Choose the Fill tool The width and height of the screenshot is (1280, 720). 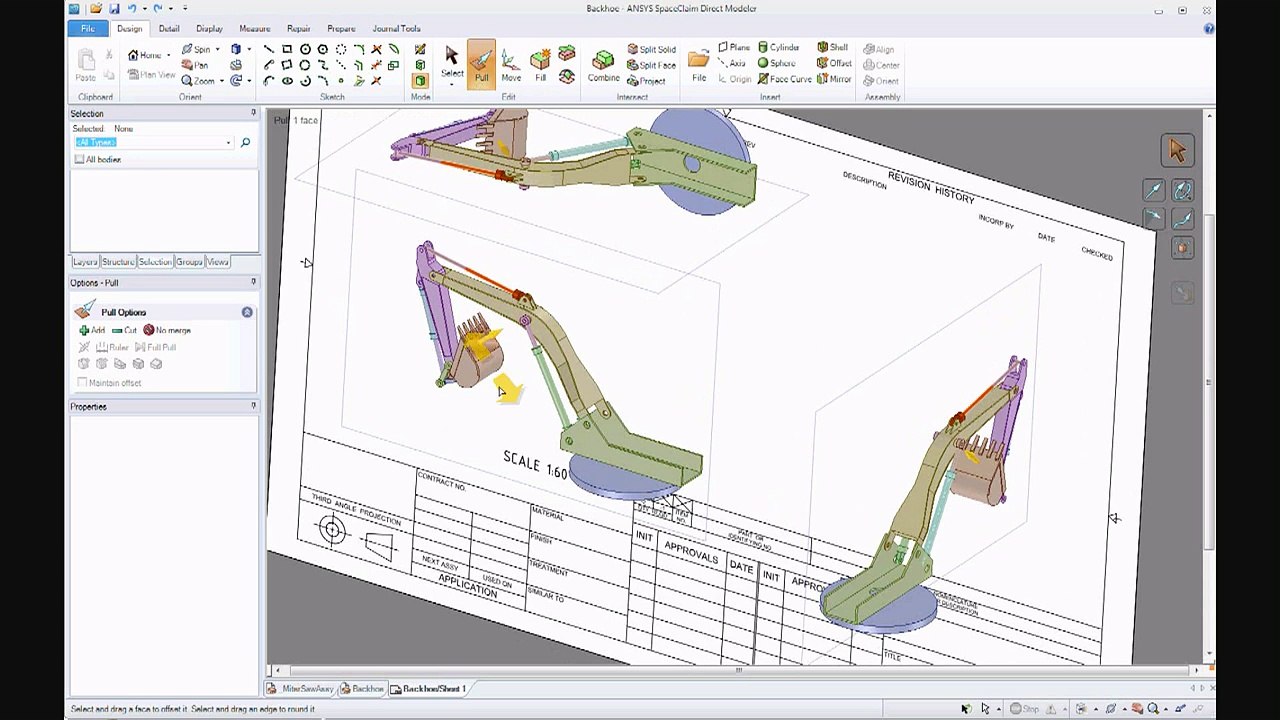pyautogui.click(x=540, y=64)
